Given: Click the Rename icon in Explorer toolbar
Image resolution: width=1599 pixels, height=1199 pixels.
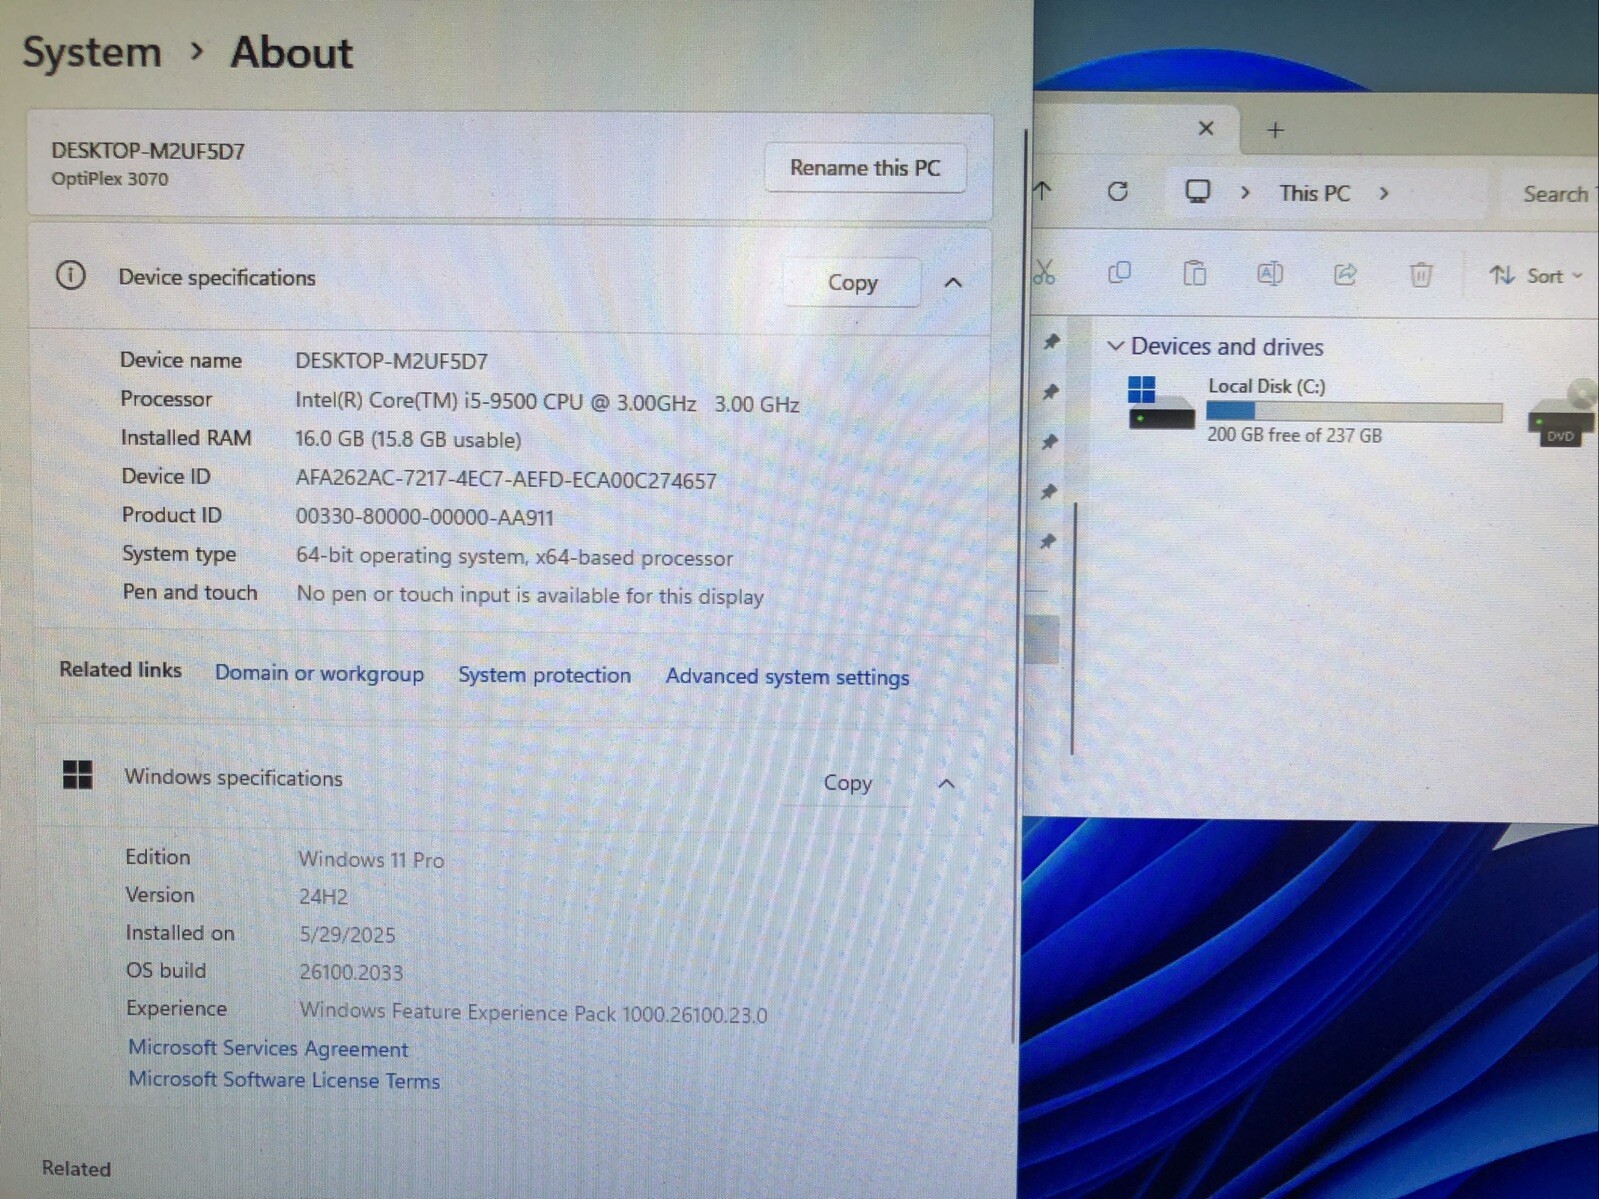Looking at the screenshot, I should pyautogui.click(x=1270, y=273).
